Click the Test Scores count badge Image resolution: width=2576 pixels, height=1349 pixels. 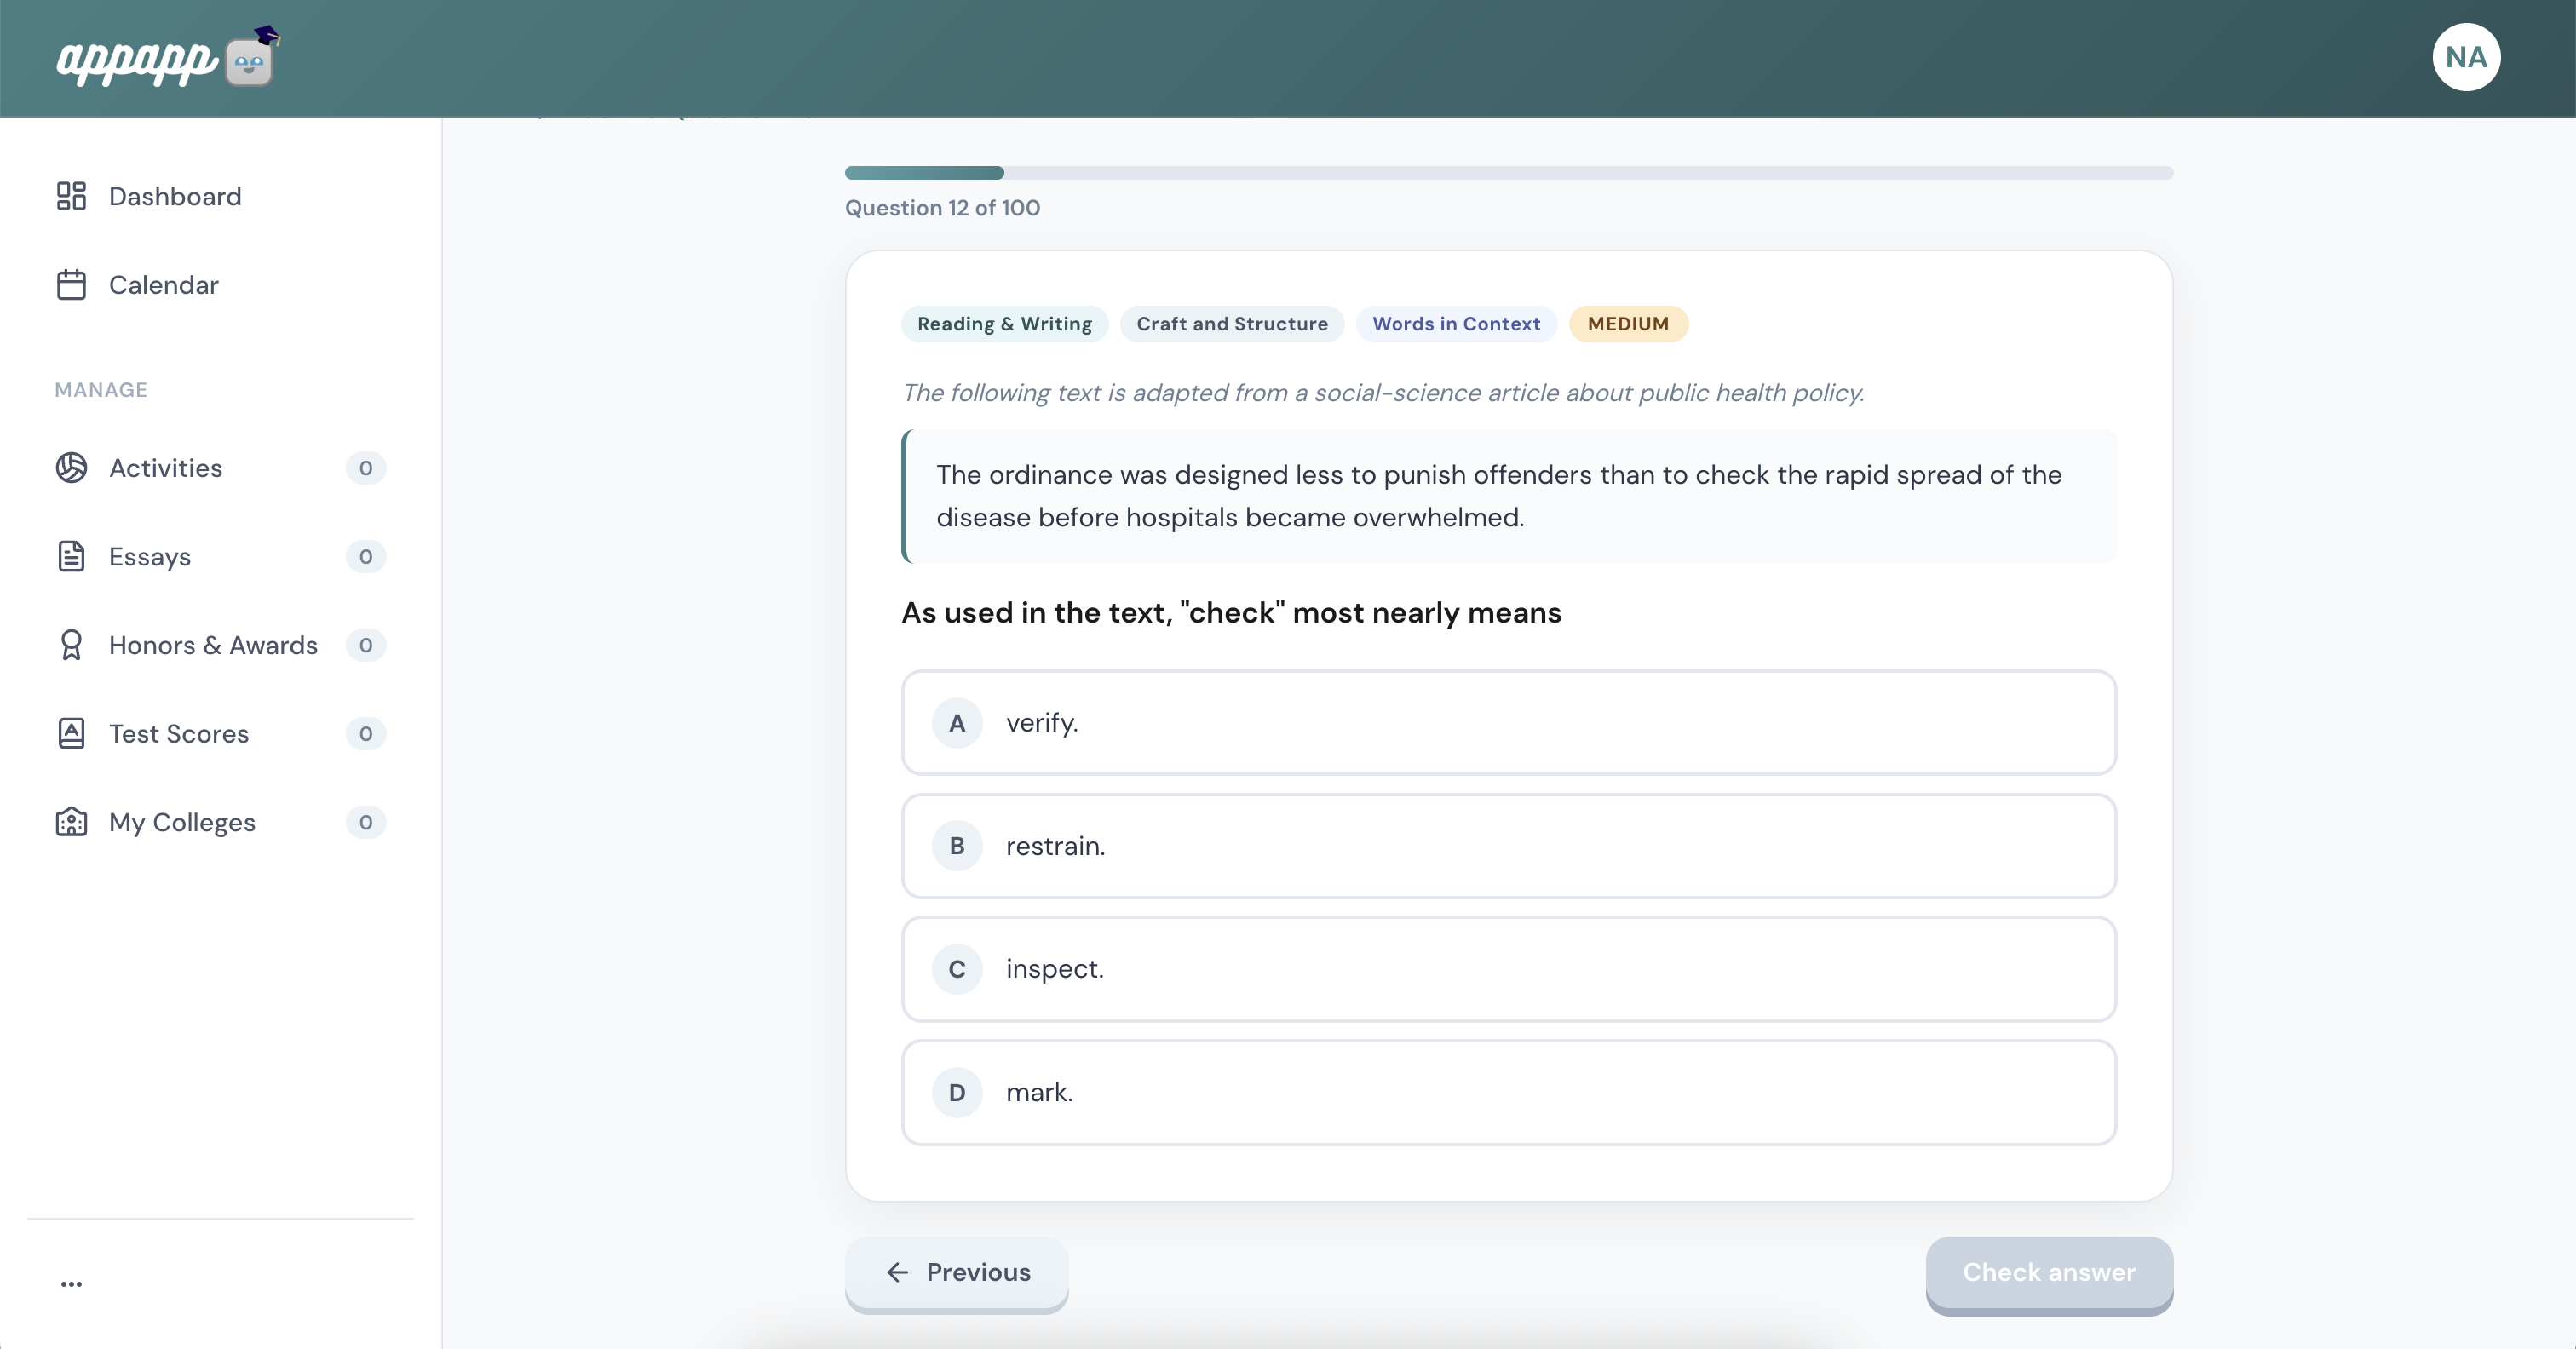pyautogui.click(x=366, y=734)
